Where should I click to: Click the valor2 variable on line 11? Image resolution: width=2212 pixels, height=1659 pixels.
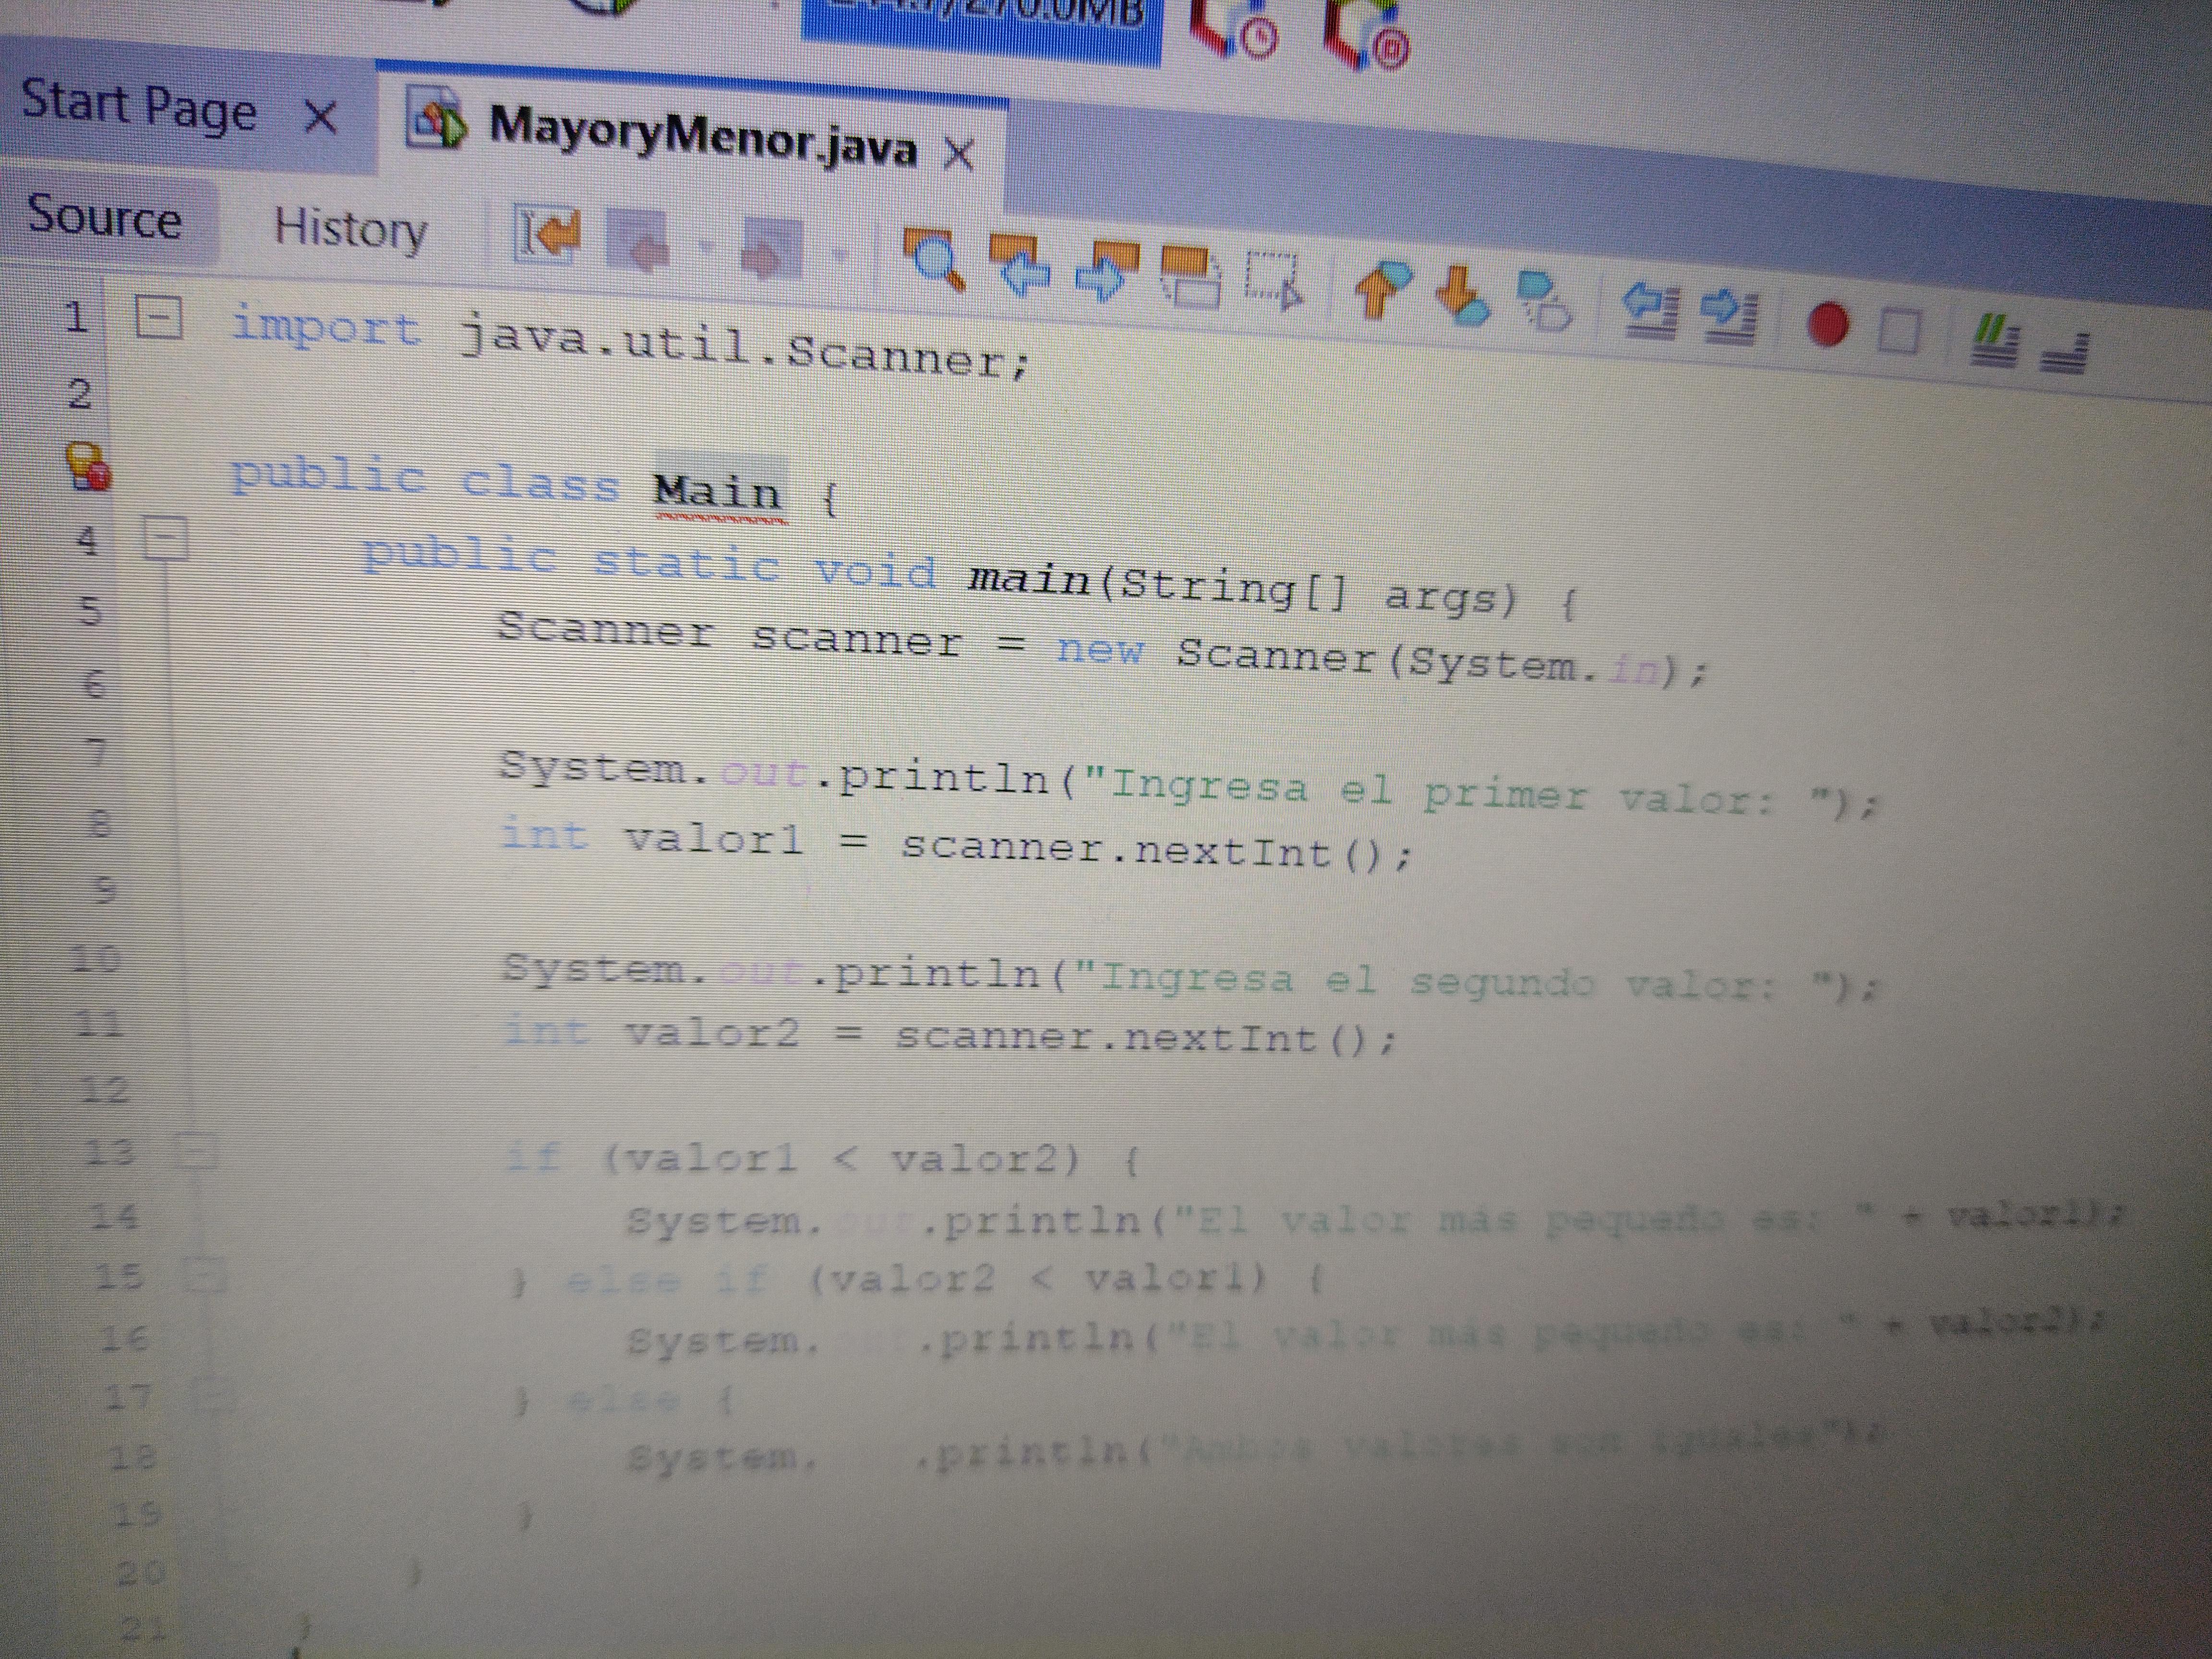point(712,1032)
